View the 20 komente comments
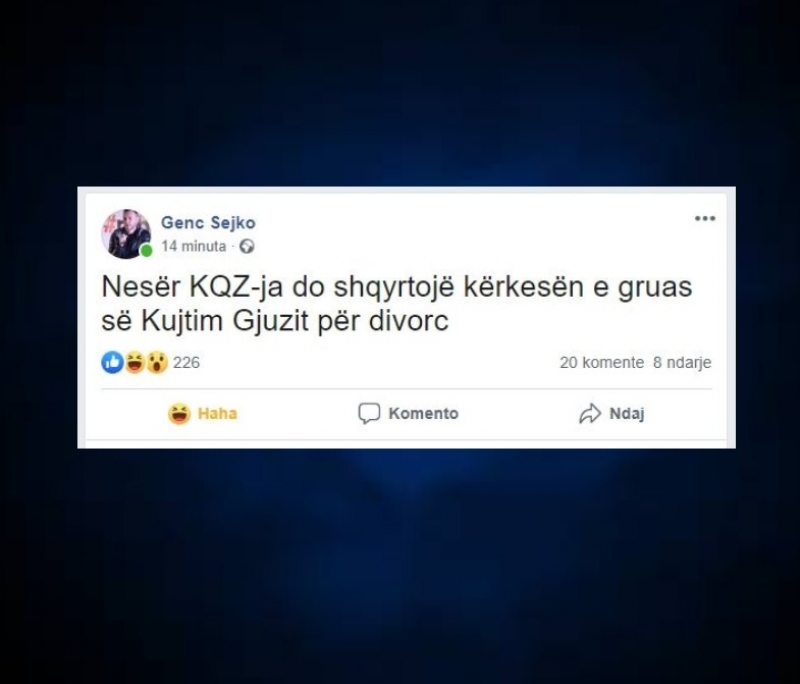800x684 pixels. point(602,363)
